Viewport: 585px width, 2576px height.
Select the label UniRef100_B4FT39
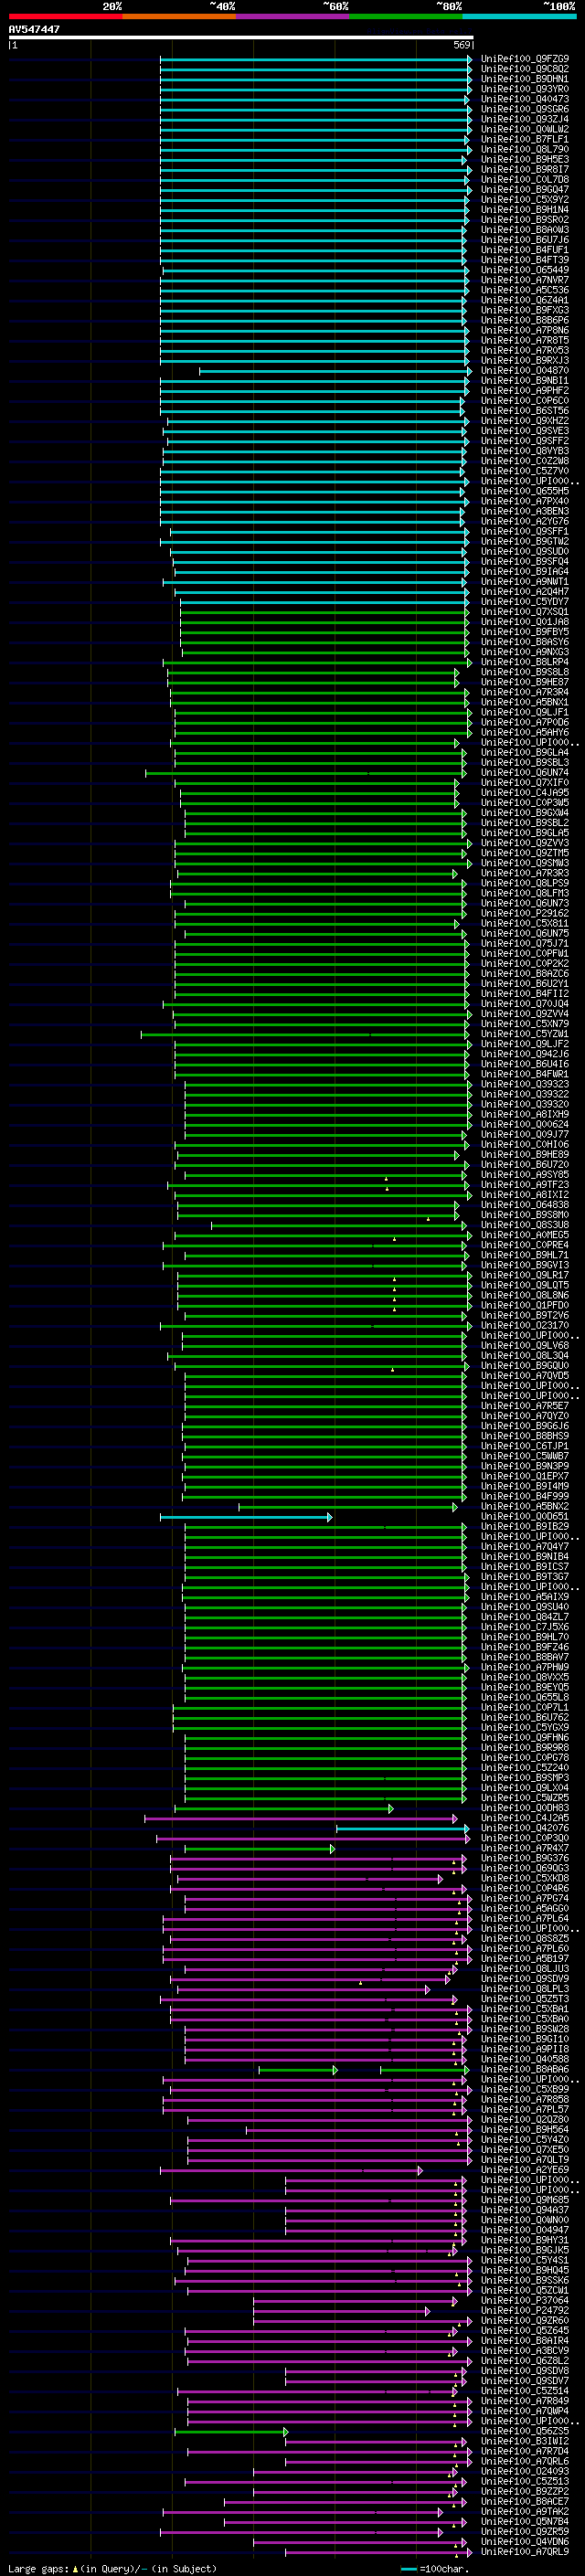525,260
